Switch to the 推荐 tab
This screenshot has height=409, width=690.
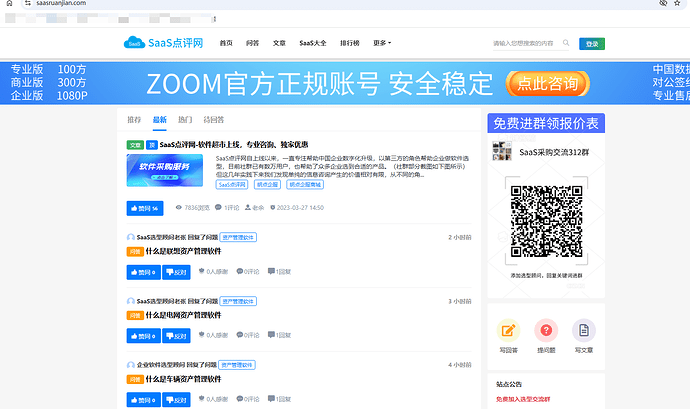pyautogui.click(x=134, y=120)
